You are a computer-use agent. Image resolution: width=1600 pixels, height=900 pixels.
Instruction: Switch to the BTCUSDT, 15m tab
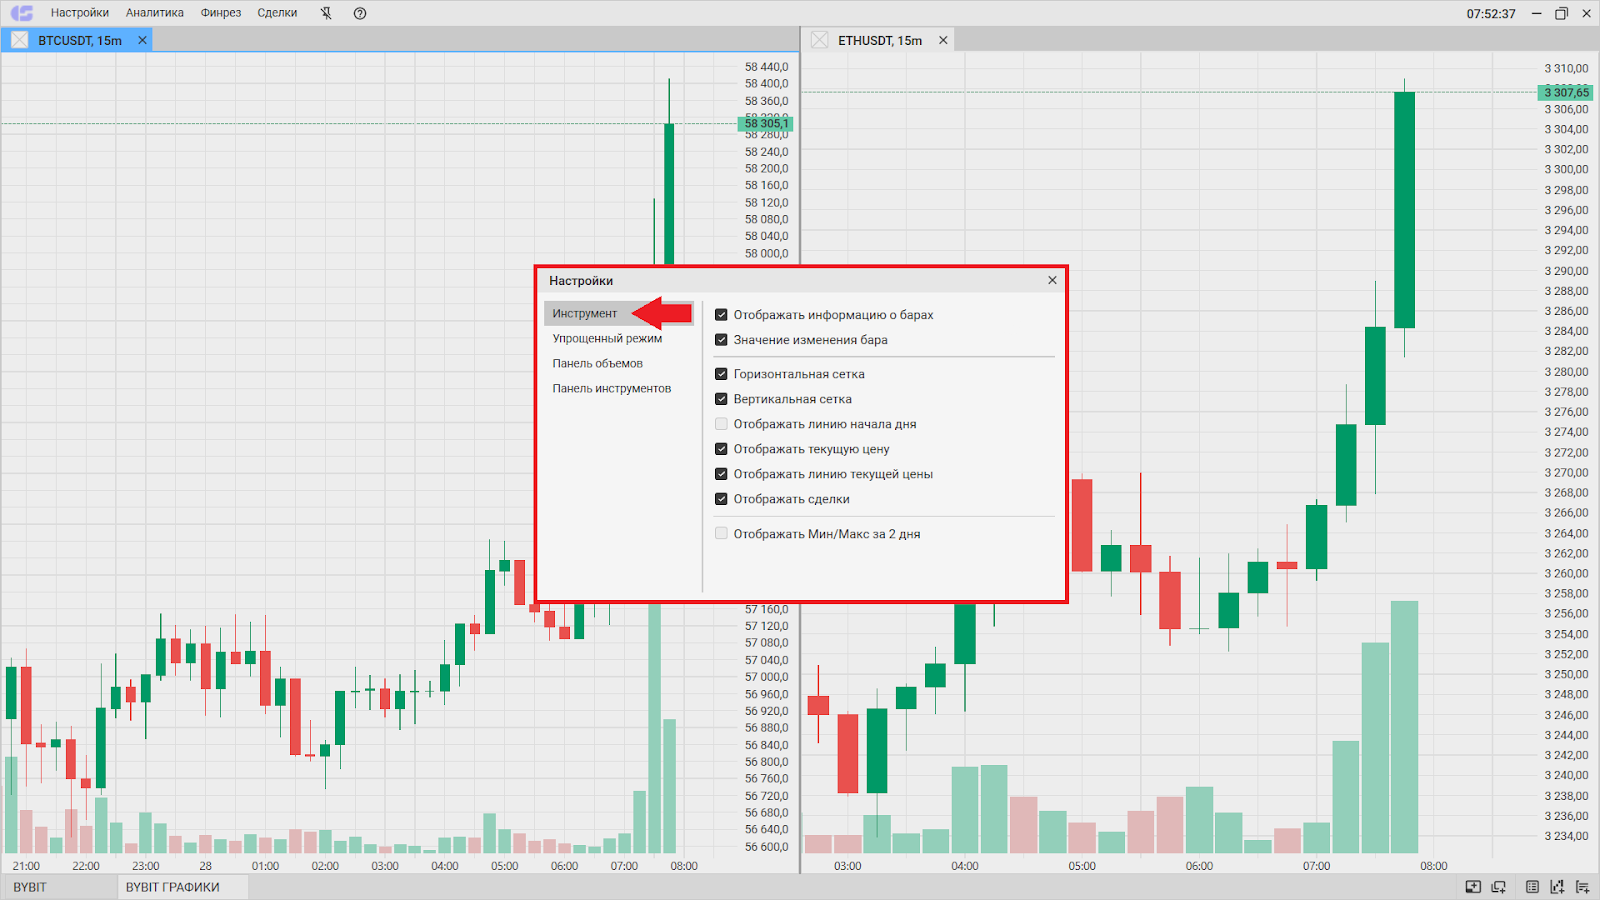80,40
